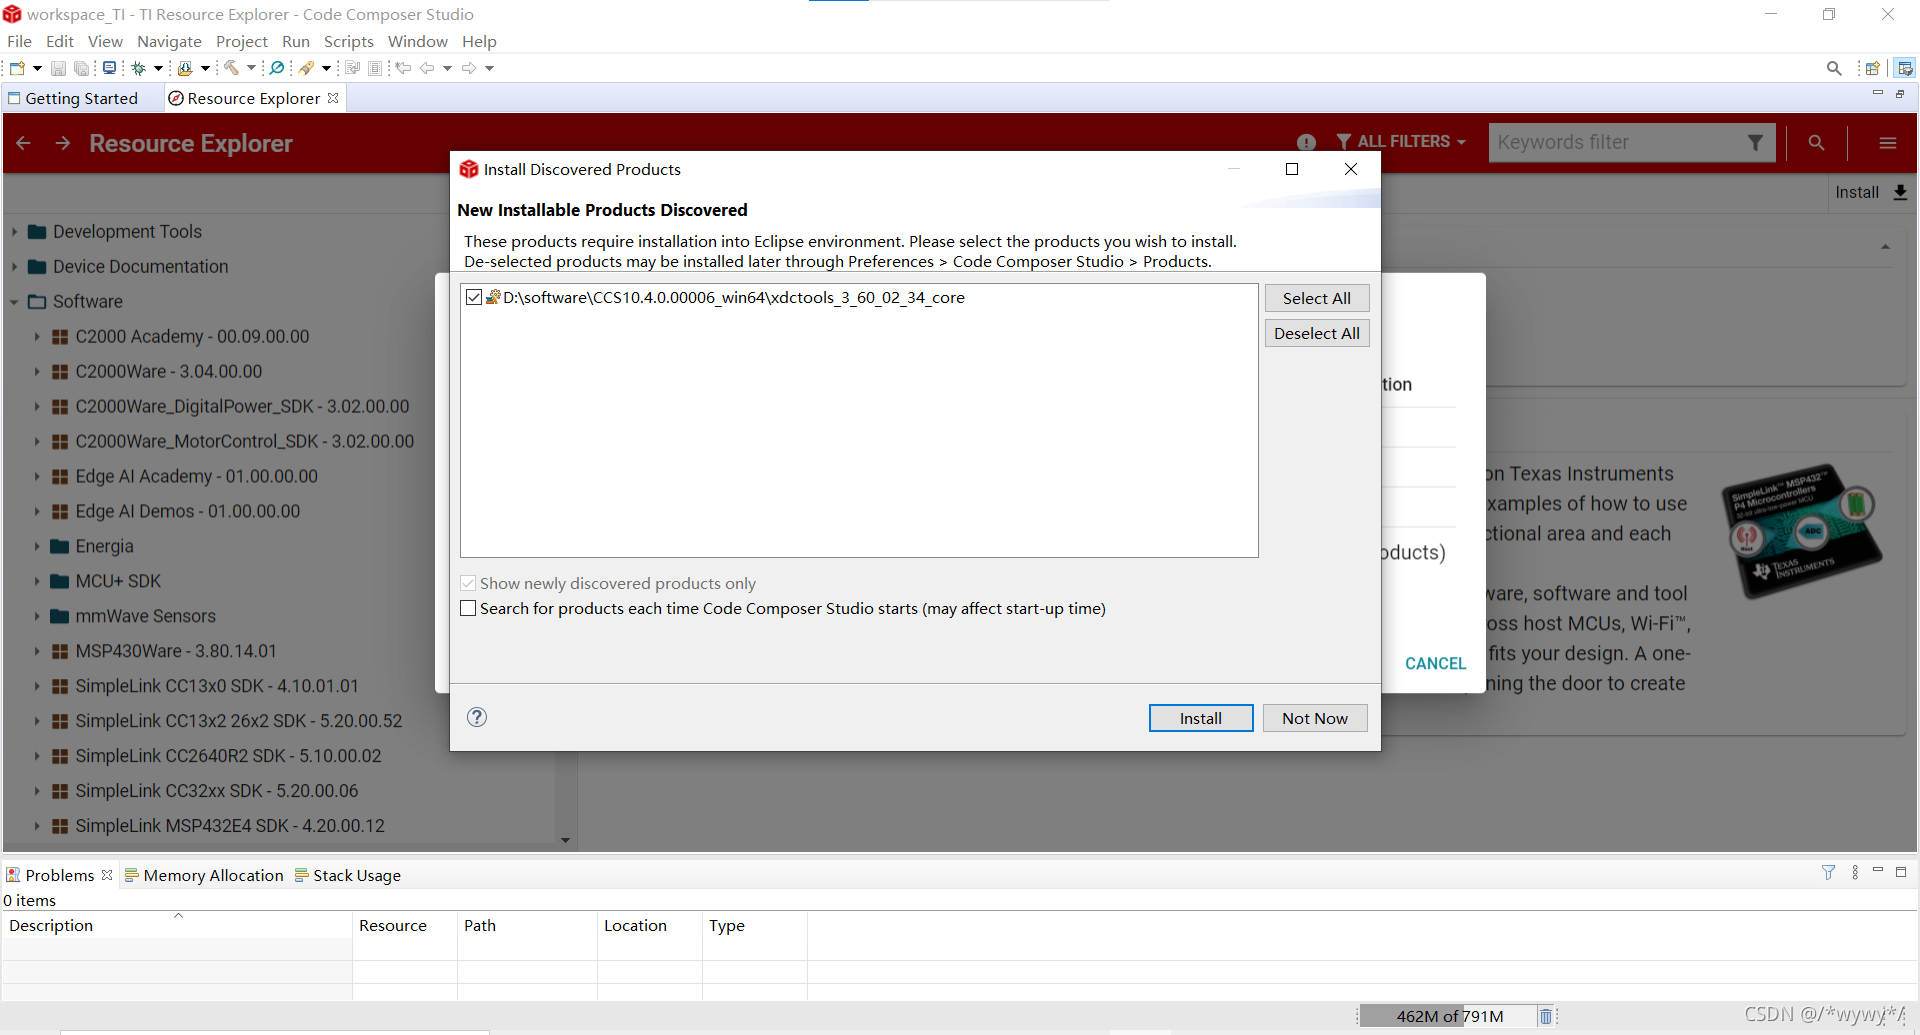Click the Resource column header in Problems
Viewport: 1920px width, 1035px height.
(404, 925)
